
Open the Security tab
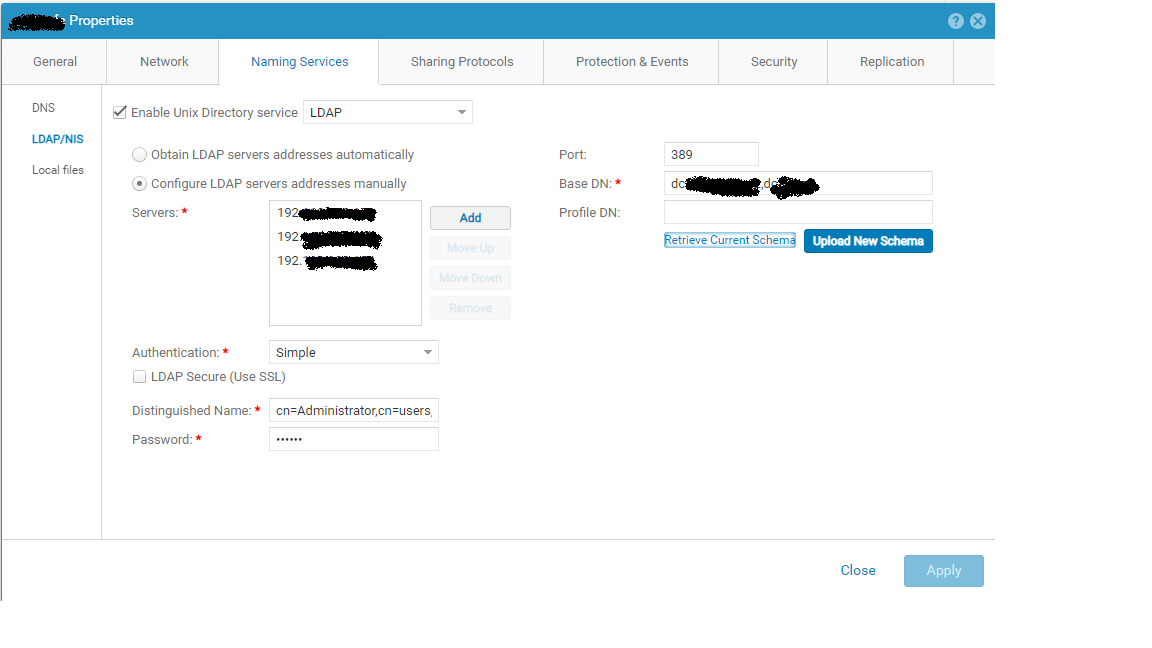click(773, 61)
